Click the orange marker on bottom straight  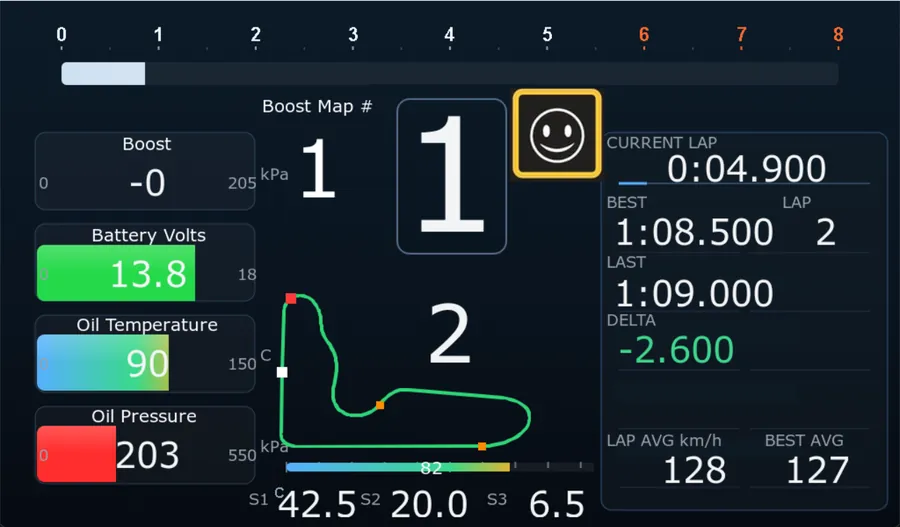click(x=482, y=446)
